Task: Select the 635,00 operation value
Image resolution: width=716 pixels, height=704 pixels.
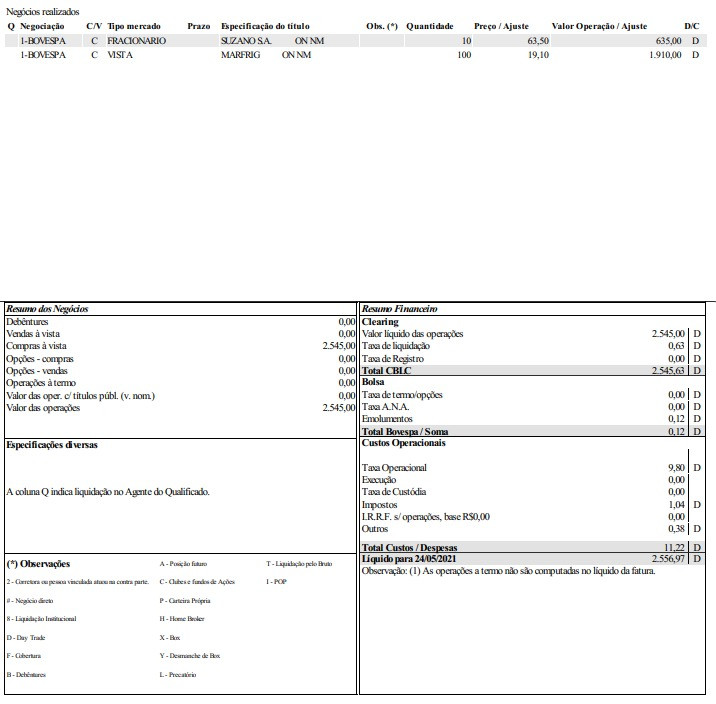Action: [x=668, y=41]
